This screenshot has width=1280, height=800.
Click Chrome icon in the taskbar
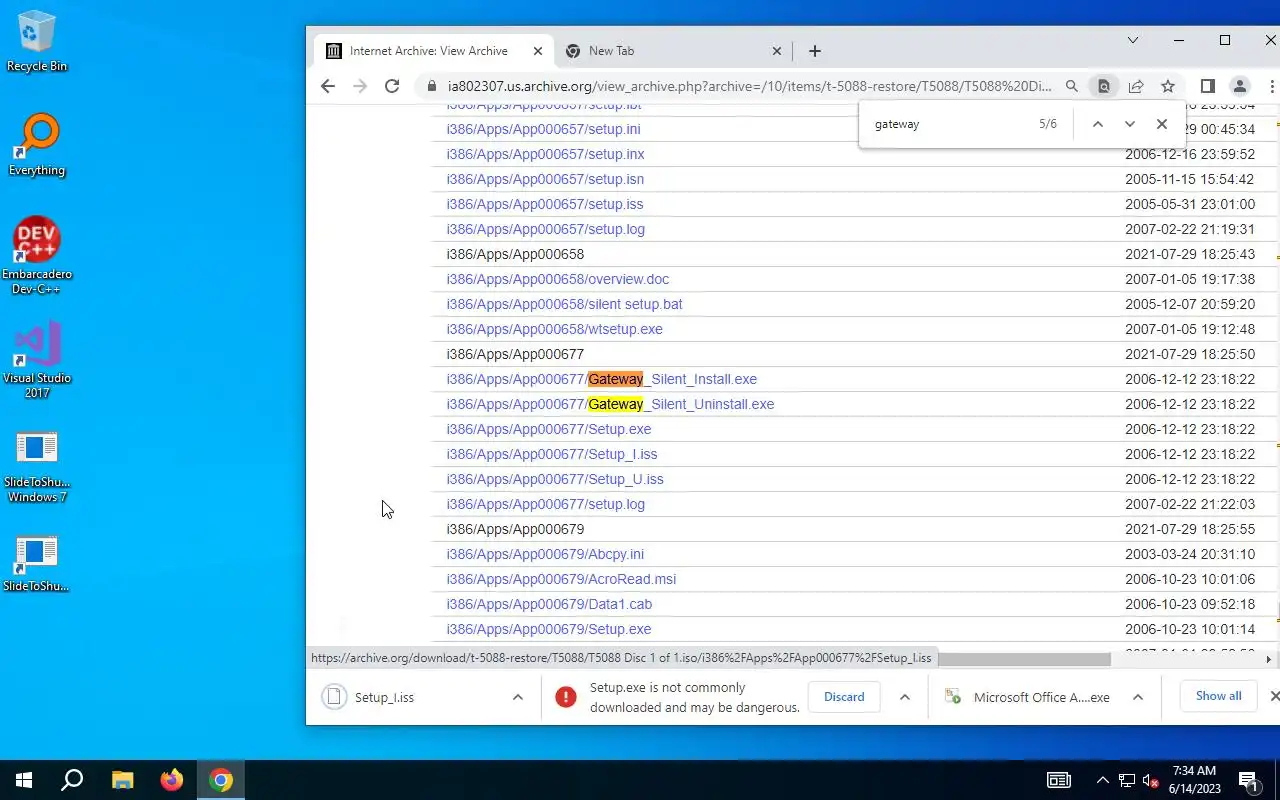(221, 780)
